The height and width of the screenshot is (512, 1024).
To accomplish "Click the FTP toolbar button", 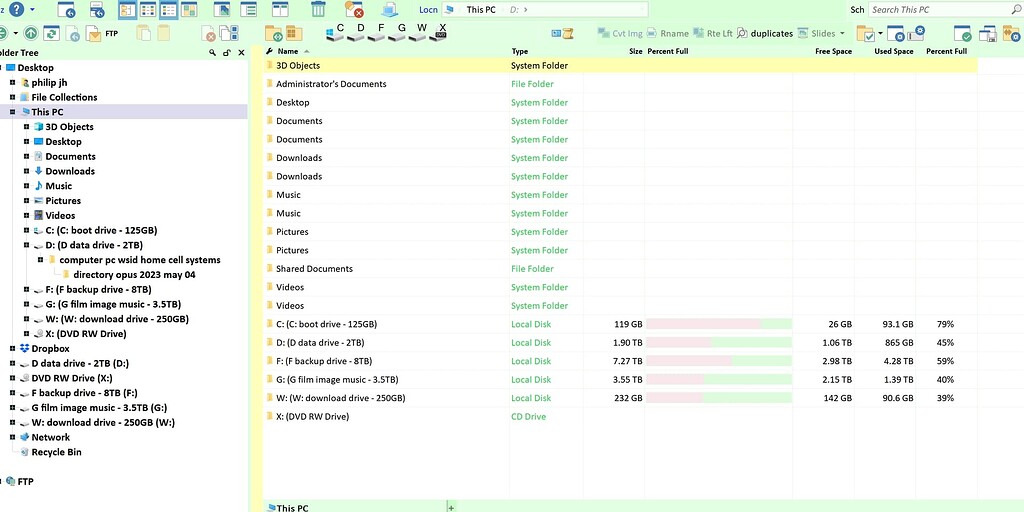I will pos(112,33).
